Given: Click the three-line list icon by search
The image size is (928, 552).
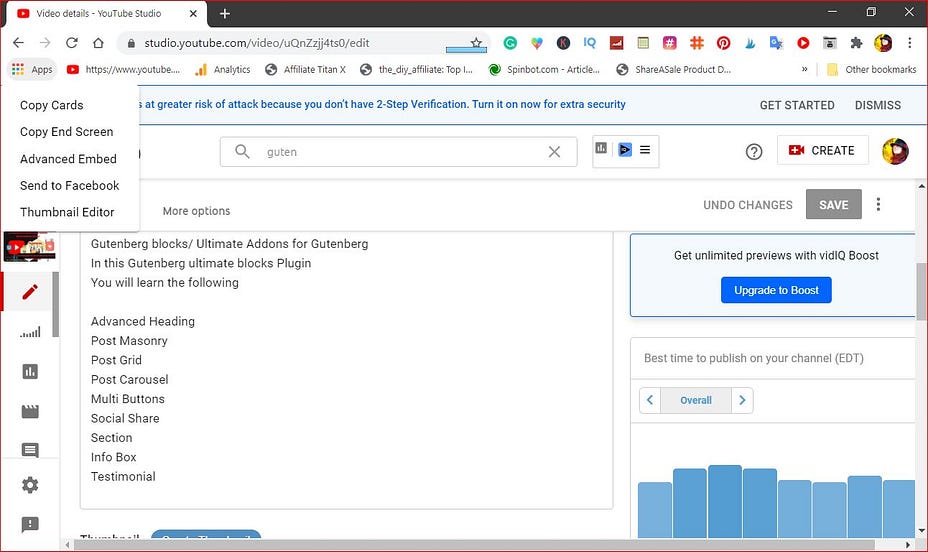Looking at the screenshot, I should point(645,150).
